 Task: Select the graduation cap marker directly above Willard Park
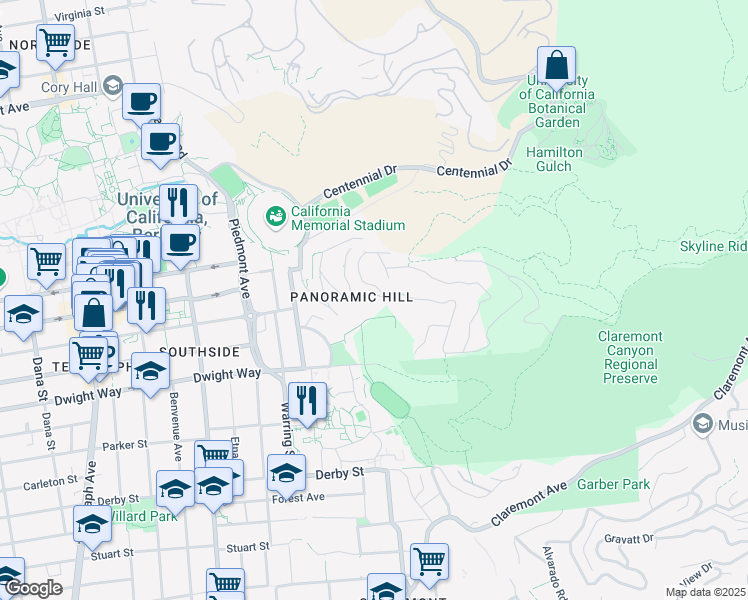click(x=175, y=489)
